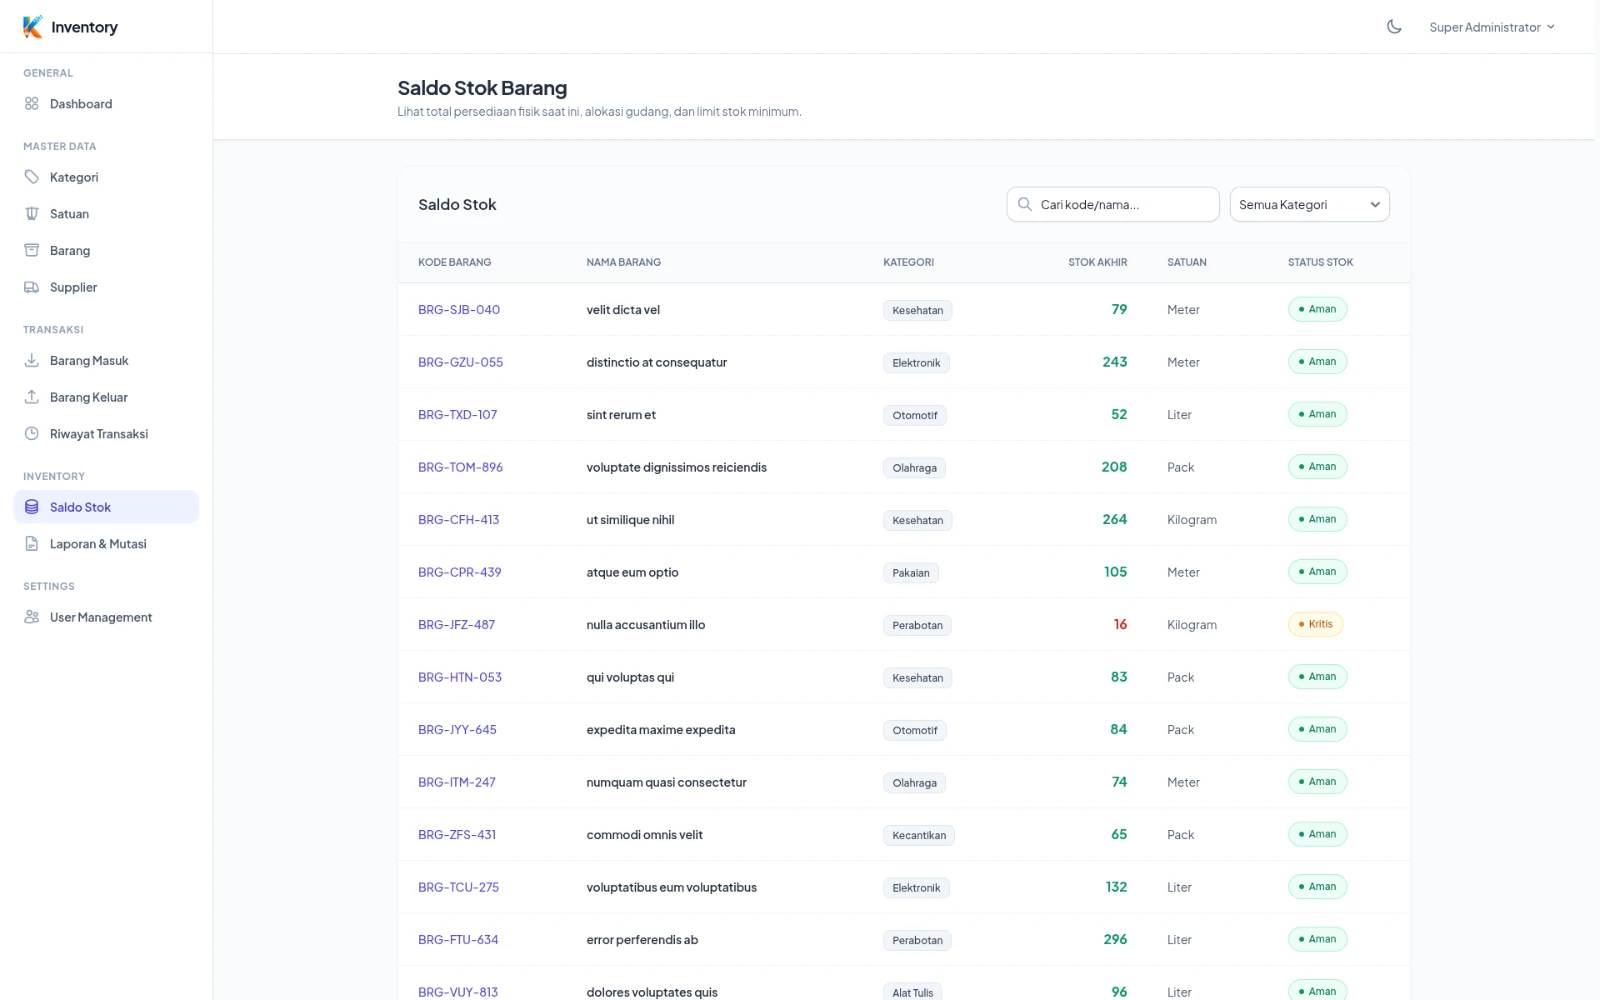Click item name 'nulla accusantium illo'
The width and height of the screenshot is (1600, 1000).
coord(645,625)
